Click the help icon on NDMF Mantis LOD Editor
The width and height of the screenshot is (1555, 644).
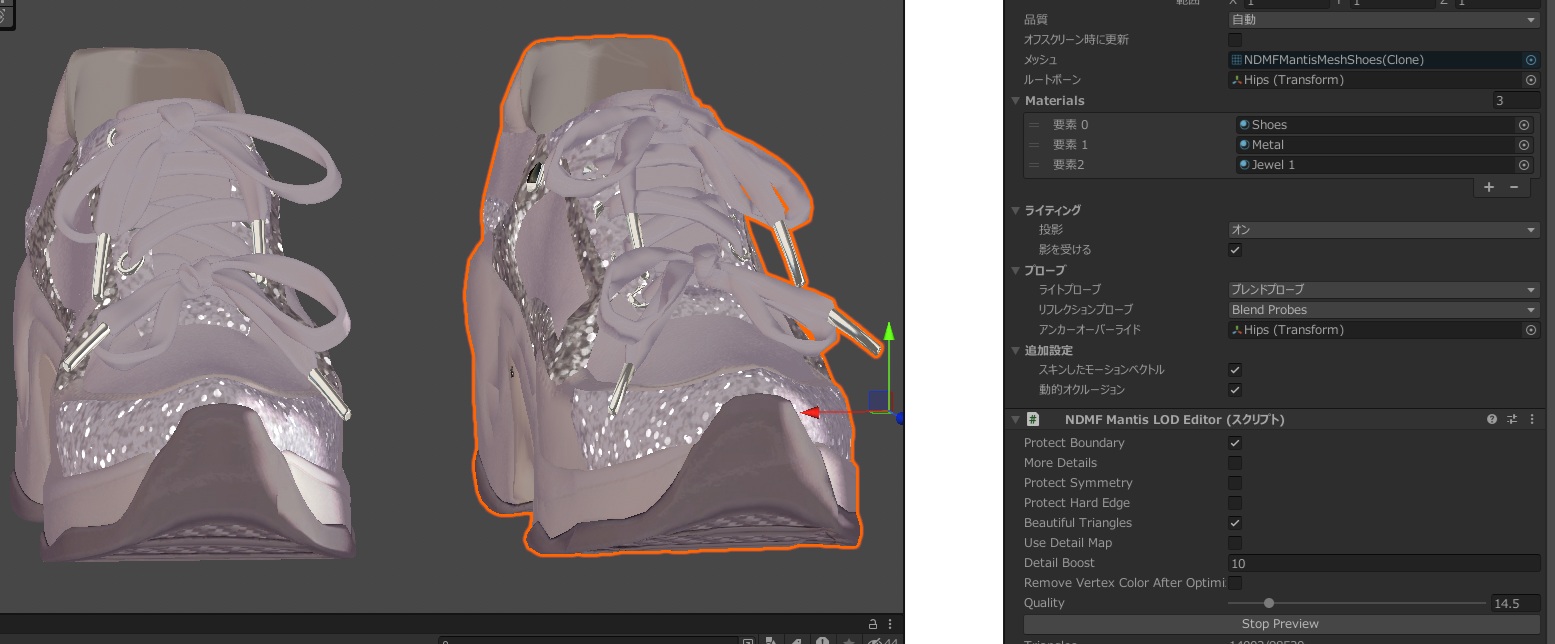1492,420
